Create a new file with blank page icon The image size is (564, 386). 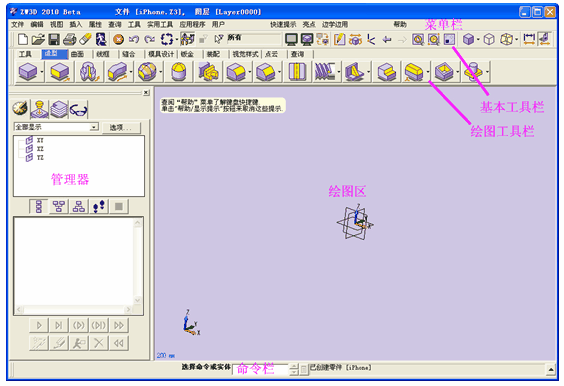(x=23, y=39)
